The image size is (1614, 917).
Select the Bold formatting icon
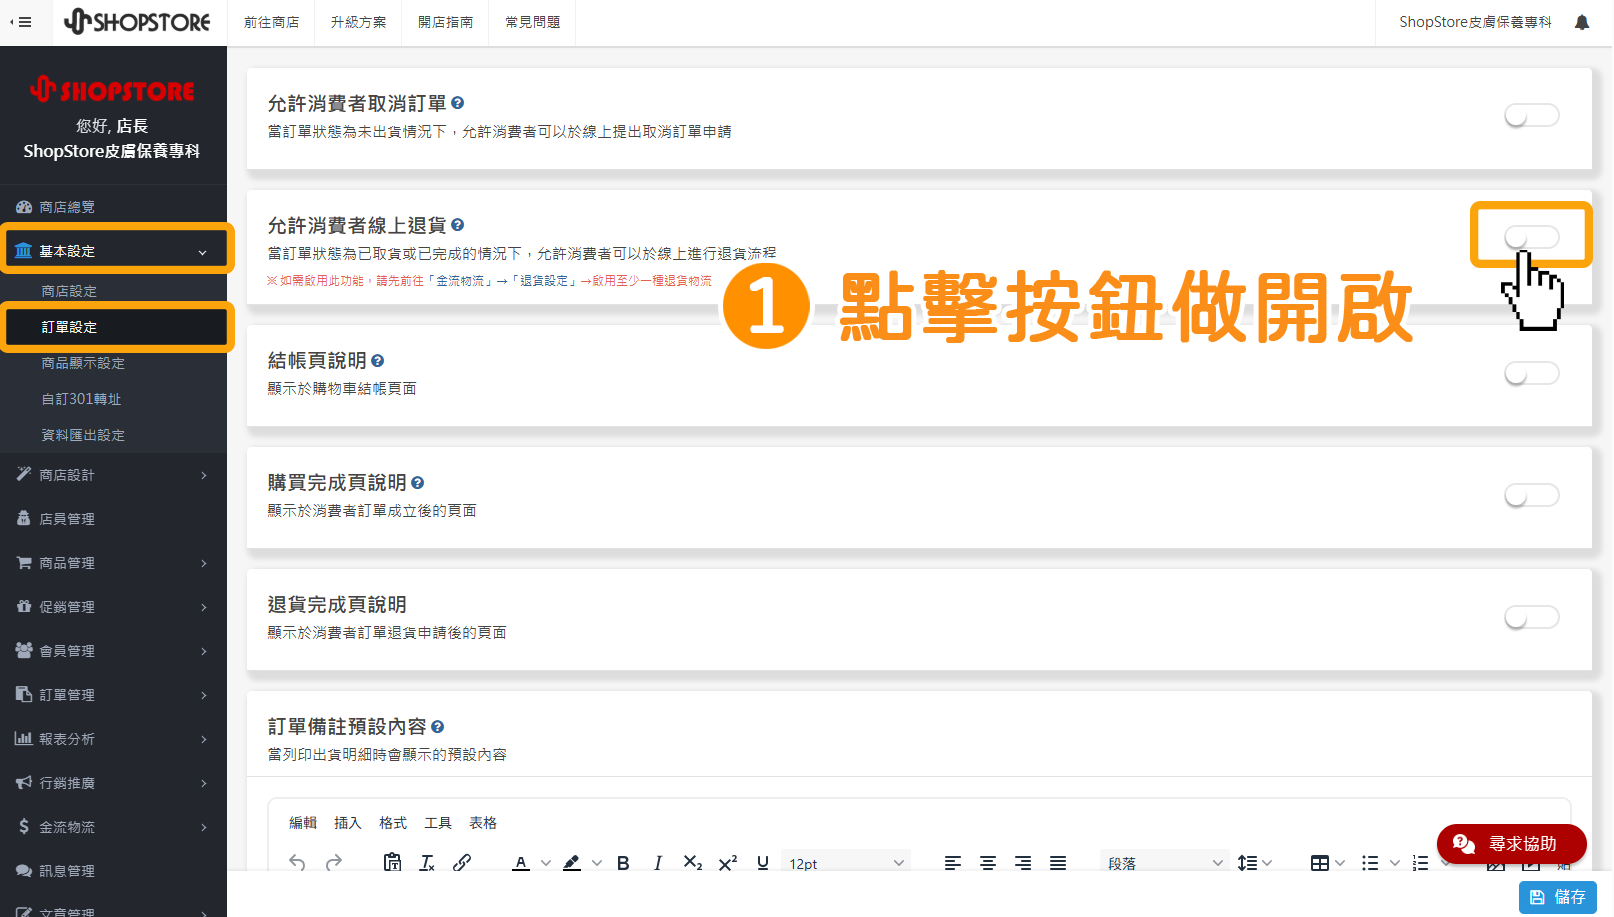click(x=622, y=862)
